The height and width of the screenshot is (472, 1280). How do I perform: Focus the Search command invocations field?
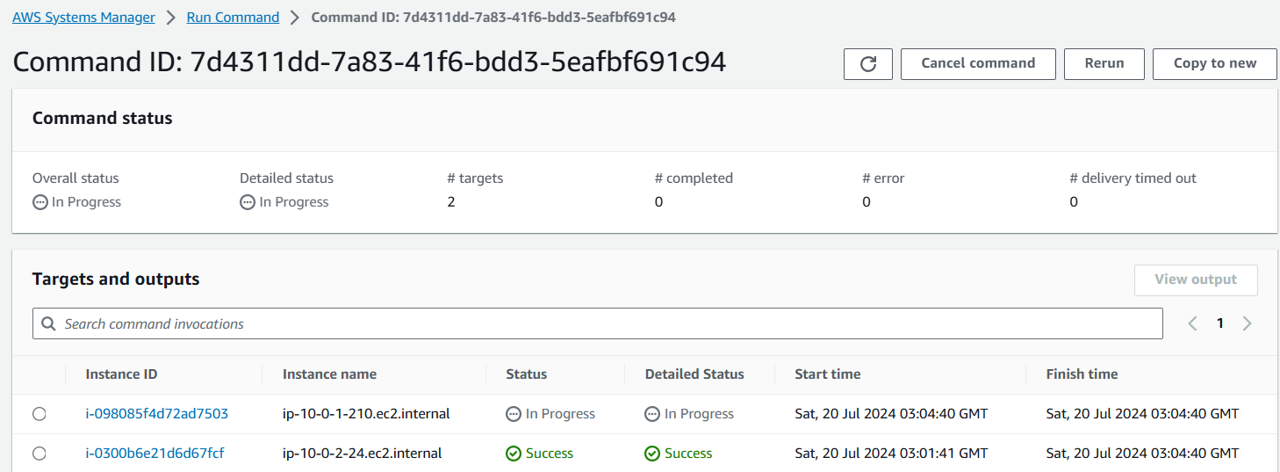(600, 324)
